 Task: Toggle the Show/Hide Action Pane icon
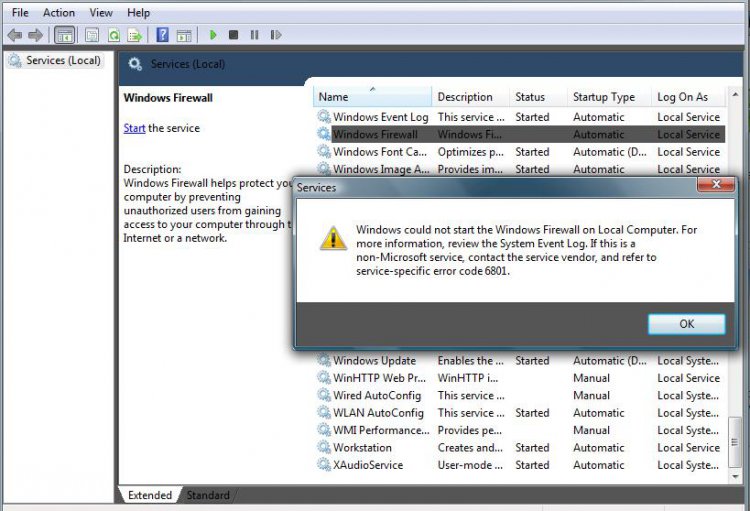click(x=184, y=35)
